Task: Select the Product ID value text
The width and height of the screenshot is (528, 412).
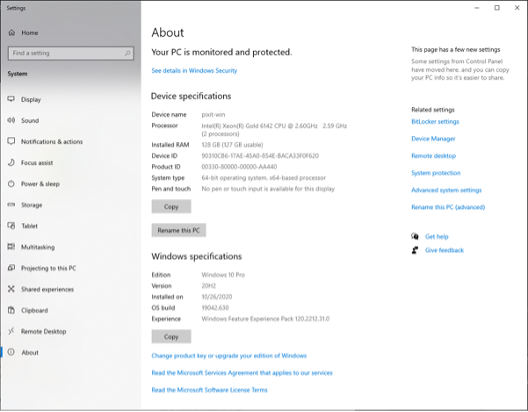Action: (x=239, y=167)
